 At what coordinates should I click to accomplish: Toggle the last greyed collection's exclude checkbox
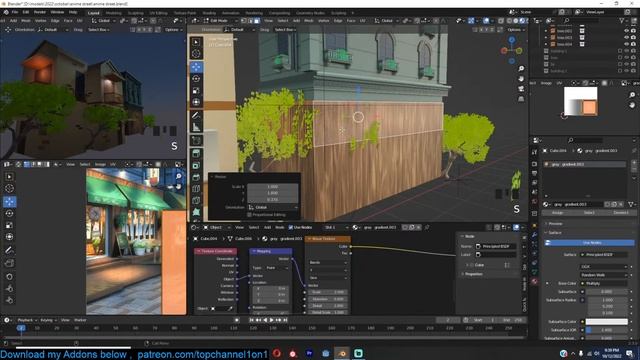(620, 71)
